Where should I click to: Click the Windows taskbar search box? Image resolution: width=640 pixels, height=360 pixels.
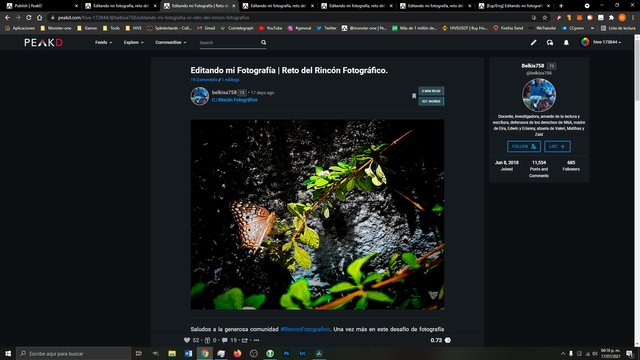[x=73, y=353]
